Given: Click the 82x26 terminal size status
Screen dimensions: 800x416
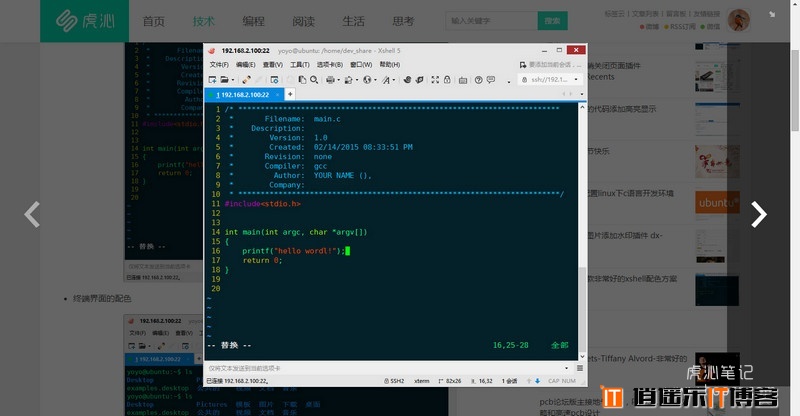Looking at the screenshot, I should [x=450, y=381].
